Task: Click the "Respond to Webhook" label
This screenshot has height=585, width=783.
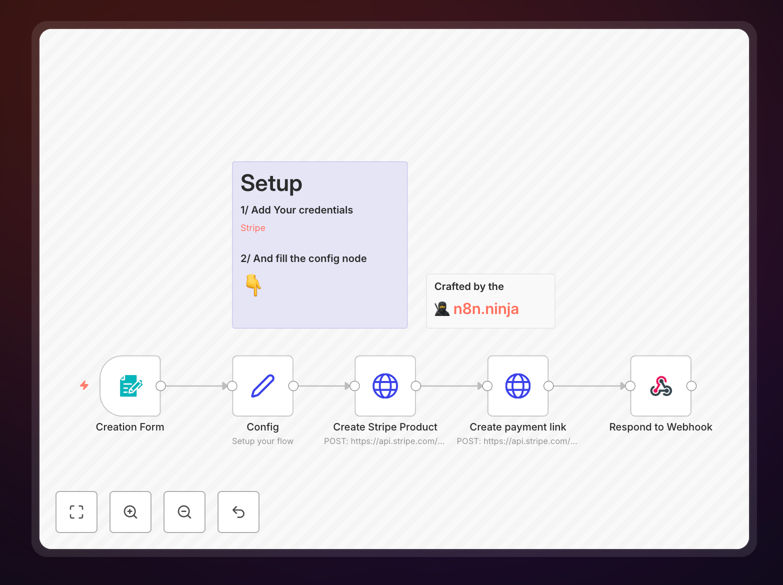Action: click(x=661, y=427)
